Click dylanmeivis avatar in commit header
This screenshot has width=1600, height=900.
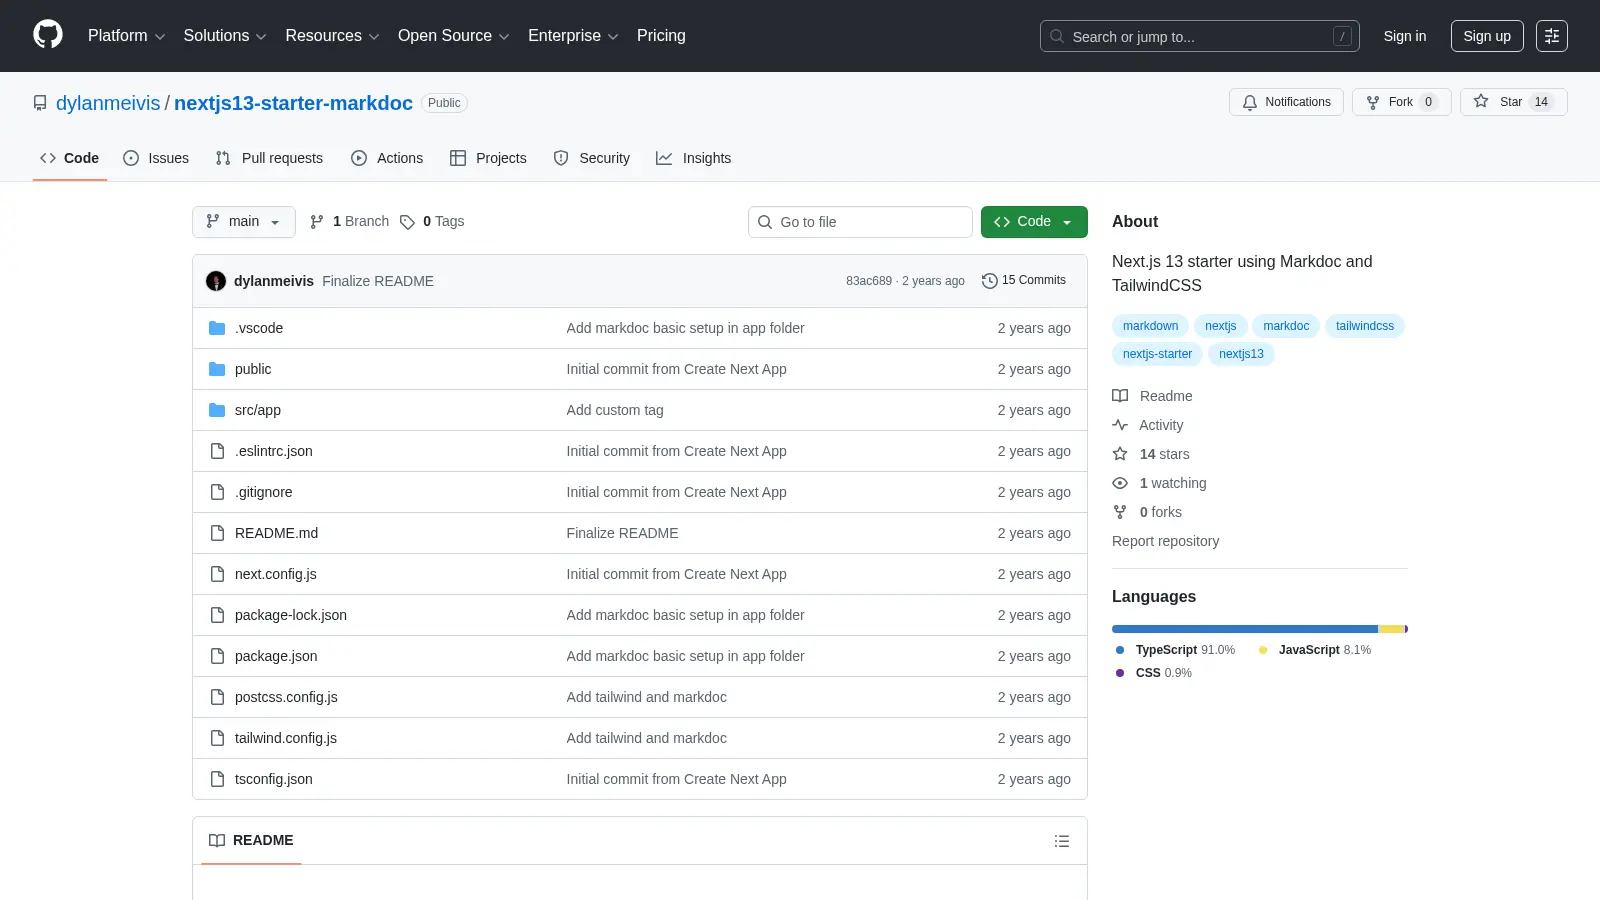coord(216,281)
